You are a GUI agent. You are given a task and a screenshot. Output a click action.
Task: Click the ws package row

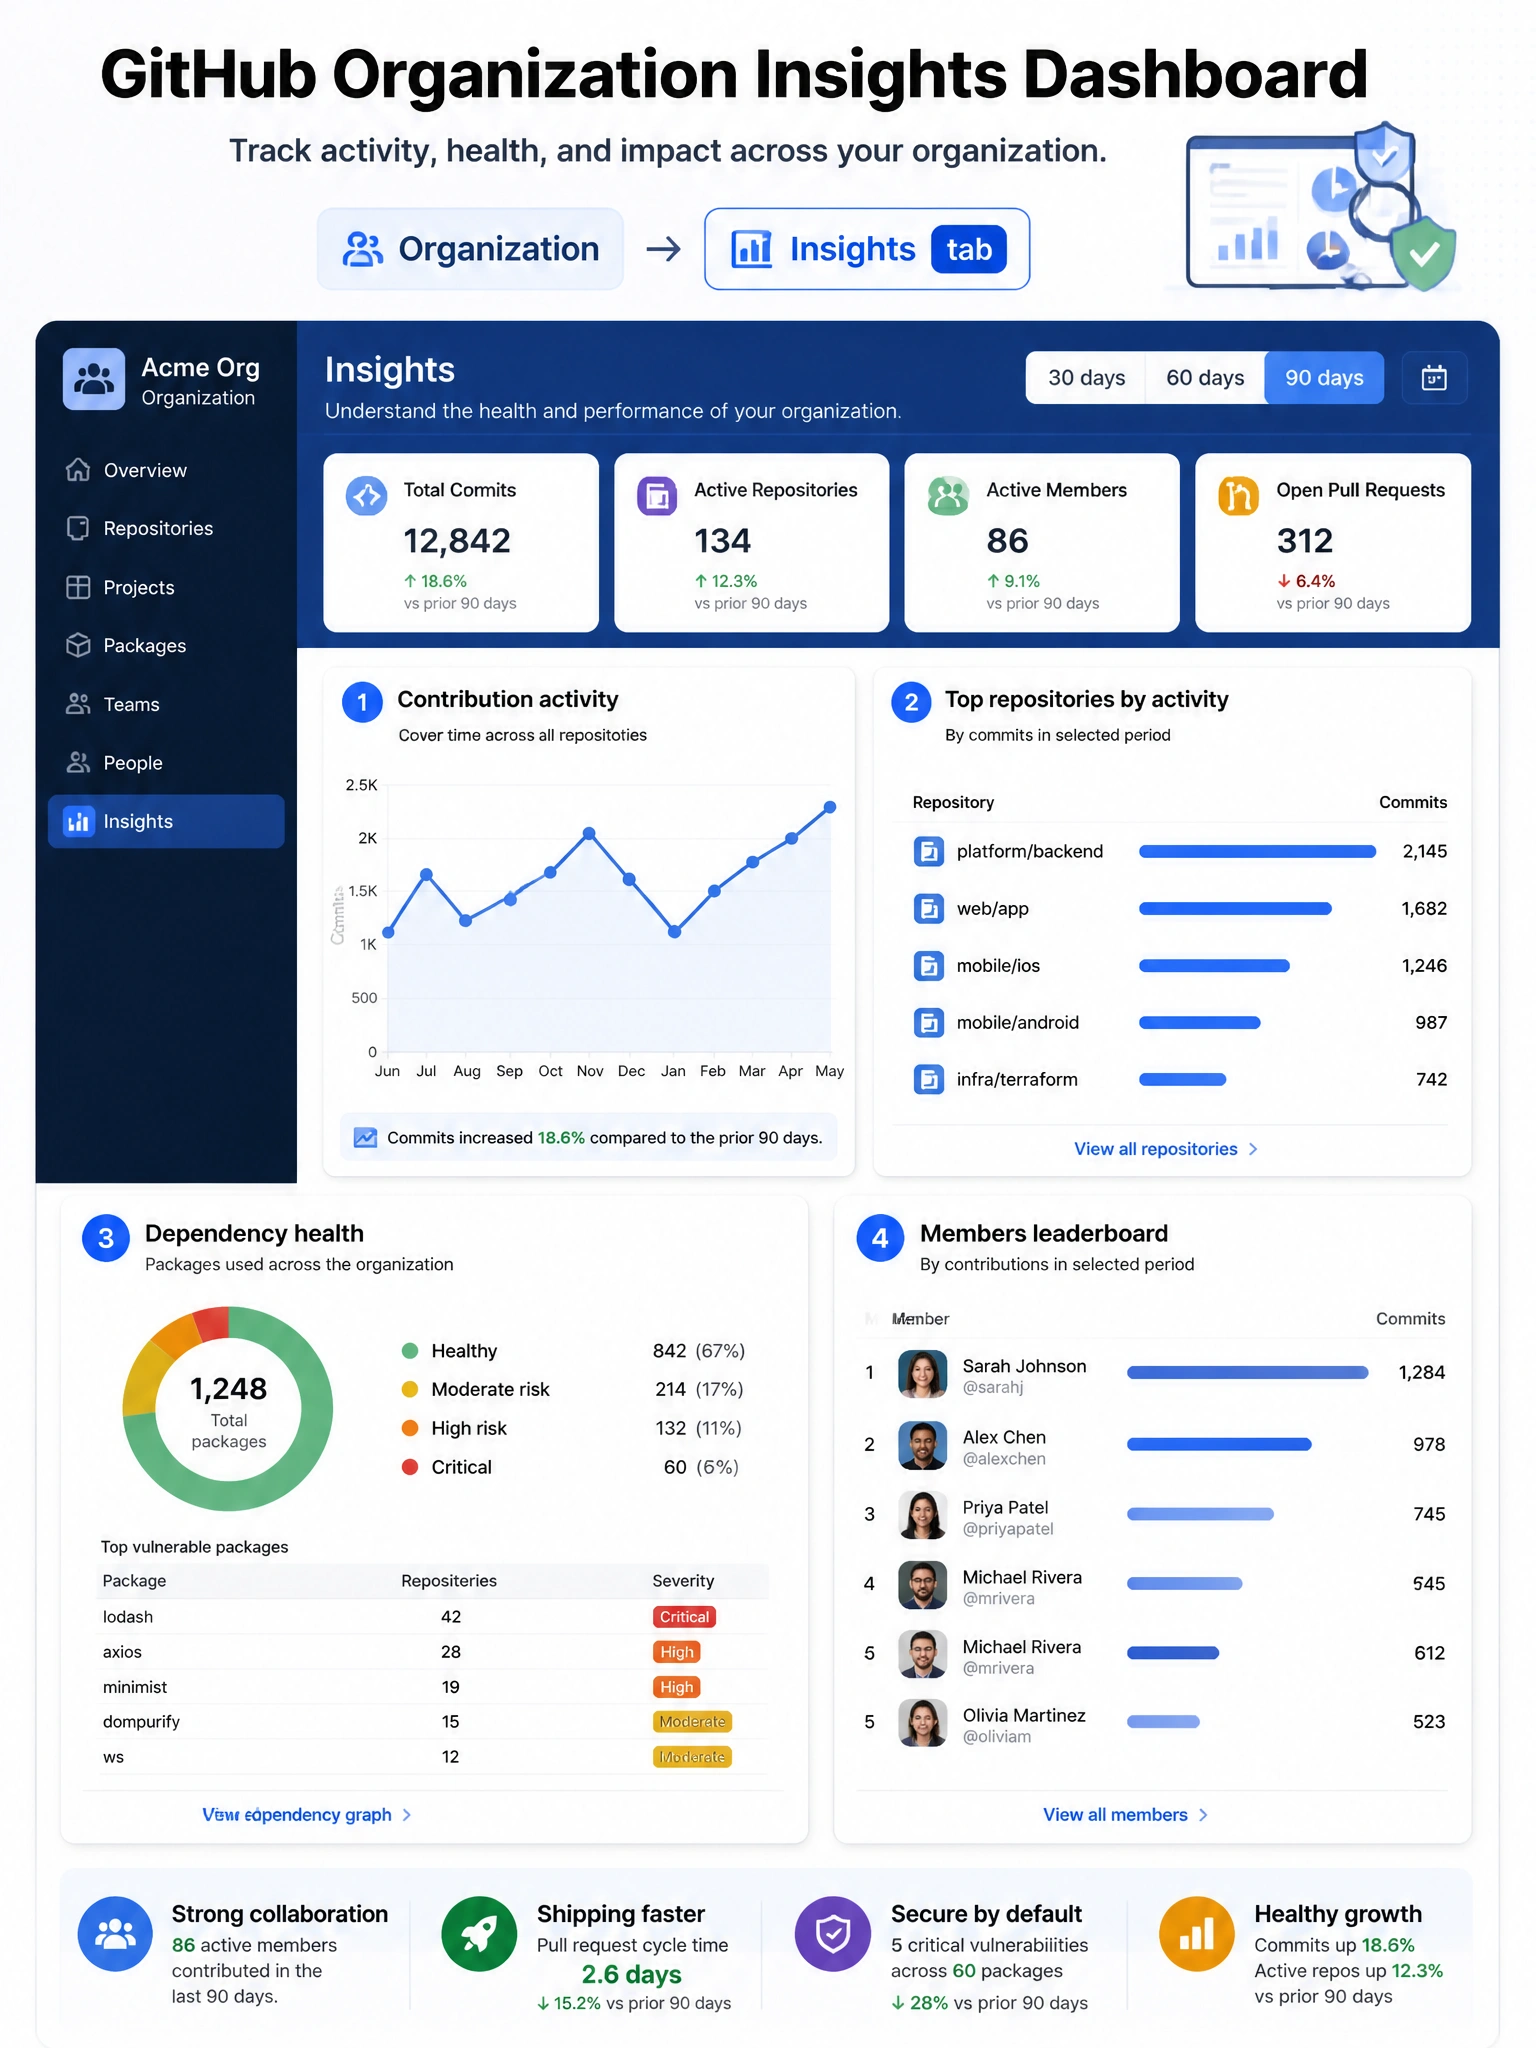point(433,1757)
